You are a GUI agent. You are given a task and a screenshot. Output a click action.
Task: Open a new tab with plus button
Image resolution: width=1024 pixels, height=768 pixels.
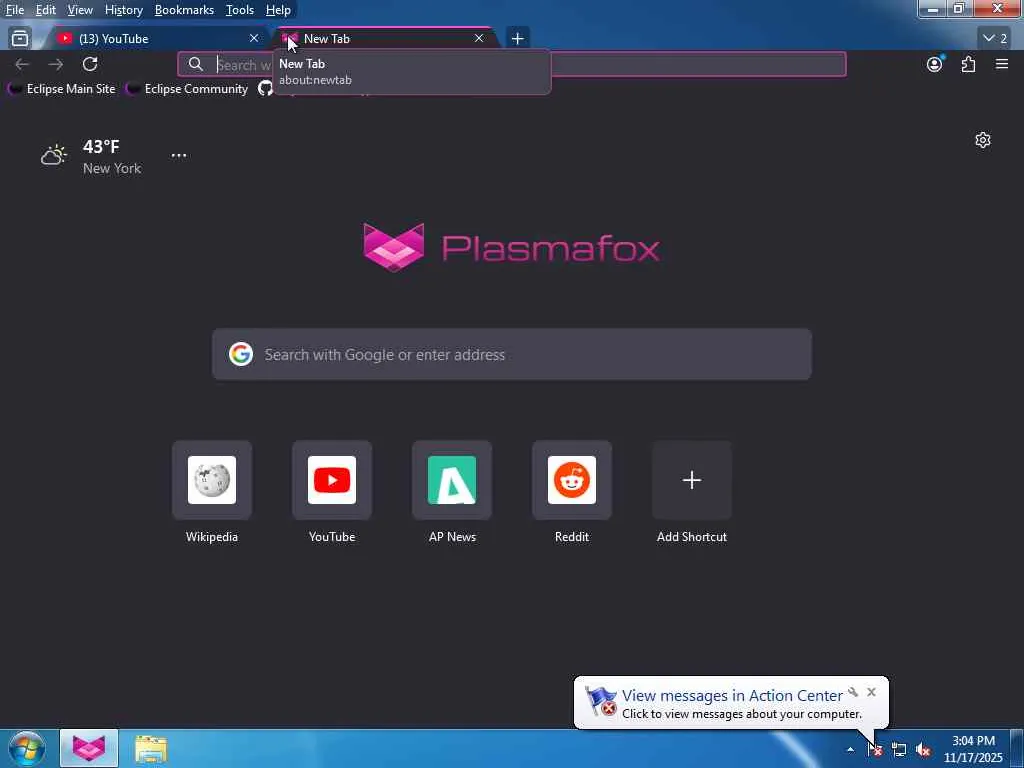click(x=517, y=39)
